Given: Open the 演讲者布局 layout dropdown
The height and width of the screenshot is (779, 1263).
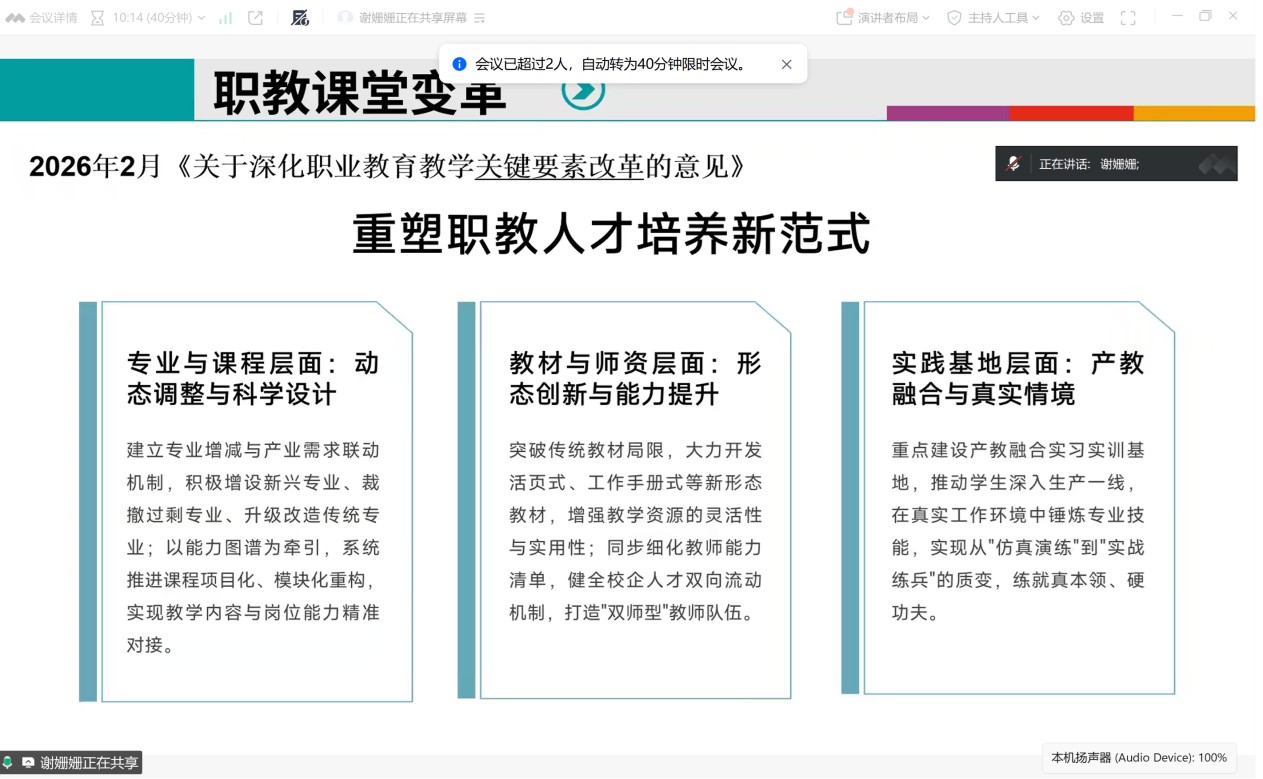Looking at the screenshot, I should point(883,18).
